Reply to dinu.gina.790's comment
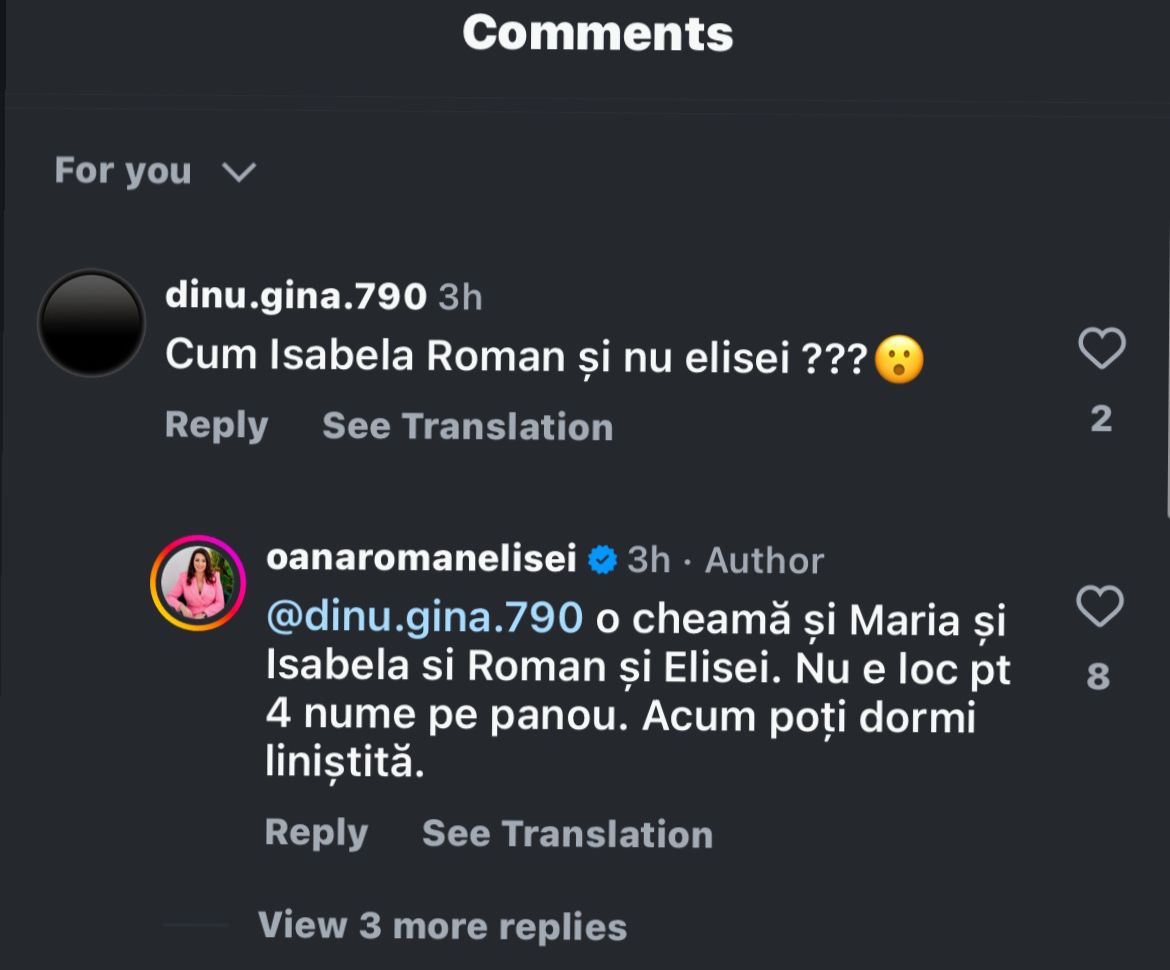This screenshot has width=1170, height=970. tap(216, 426)
